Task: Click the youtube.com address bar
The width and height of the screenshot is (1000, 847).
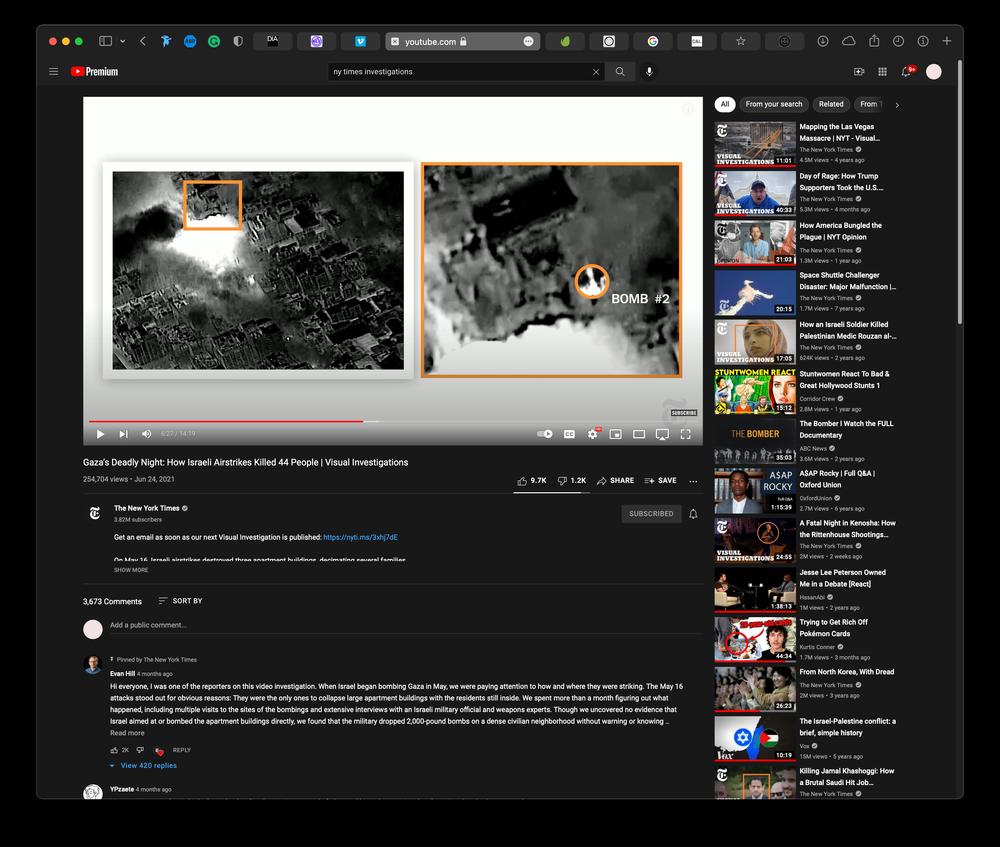Action: tap(462, 41)
